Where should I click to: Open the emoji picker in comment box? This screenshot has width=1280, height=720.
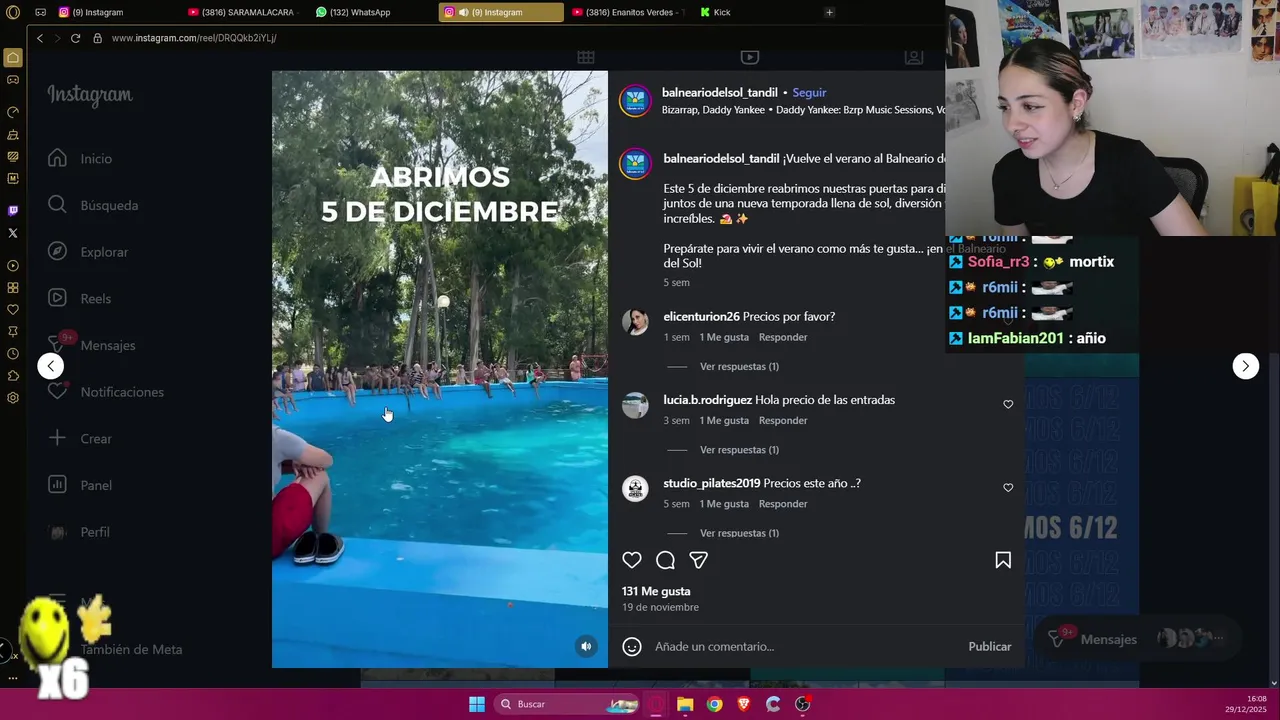click(x=632, y=647)
